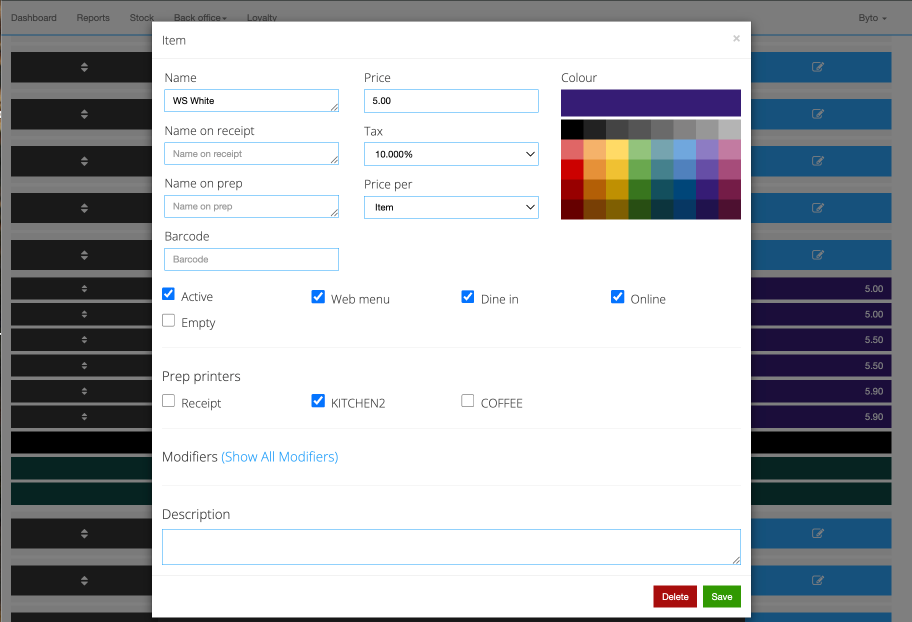Toggle the Web menu checkbox
Screen dimensions: 912x622
tap(318, 298)
